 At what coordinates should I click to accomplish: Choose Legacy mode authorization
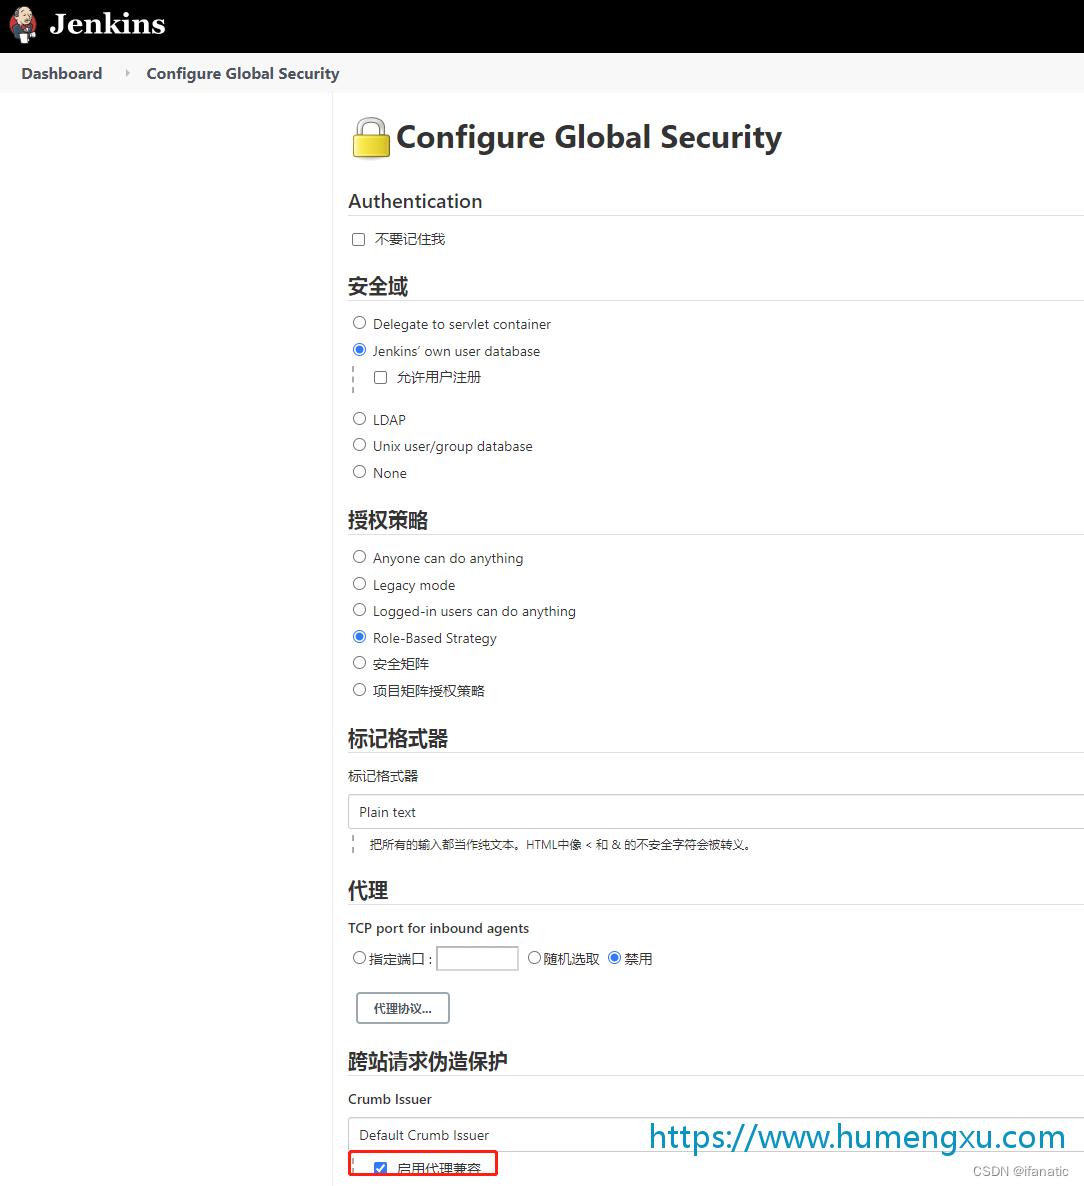[x=359, y=584]
